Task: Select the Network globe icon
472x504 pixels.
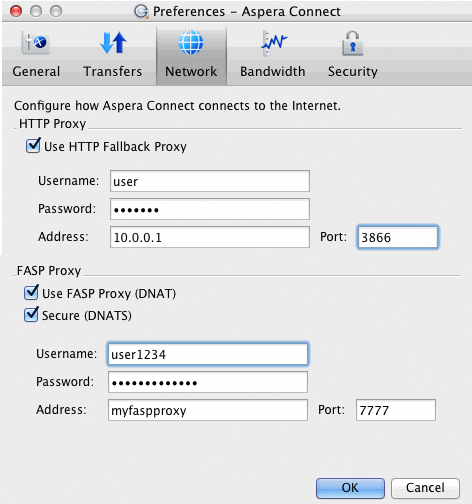Action: 191,42
